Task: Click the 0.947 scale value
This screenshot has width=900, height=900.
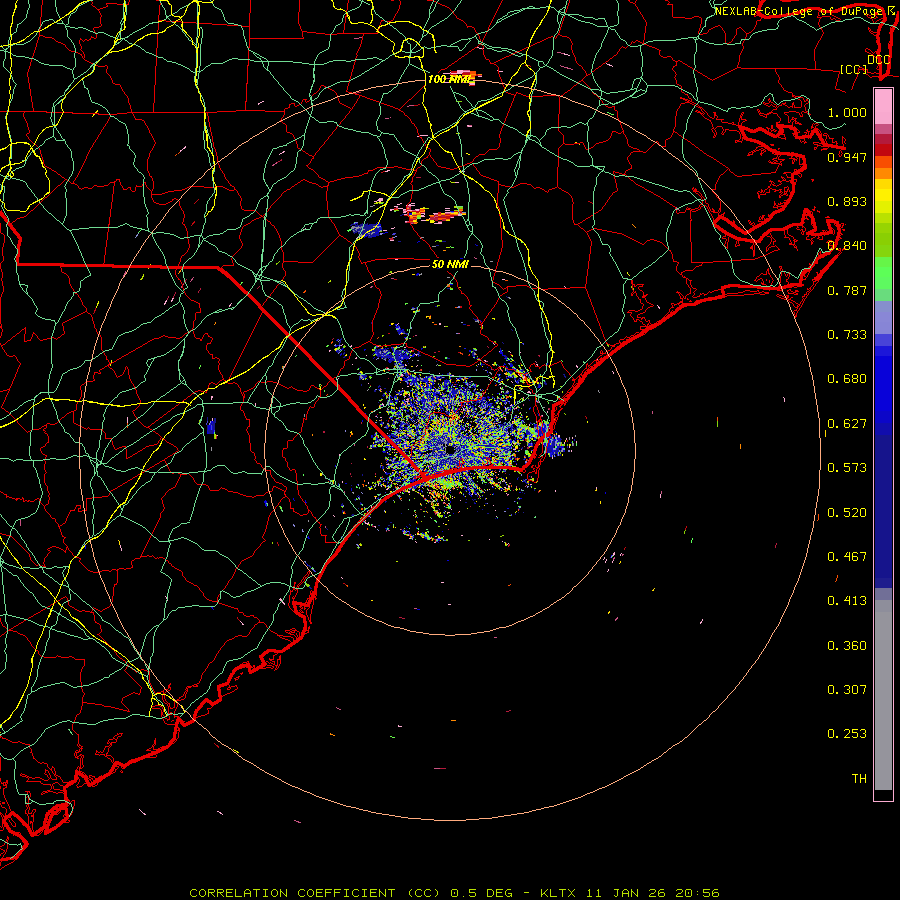Action: click(847, 157)
